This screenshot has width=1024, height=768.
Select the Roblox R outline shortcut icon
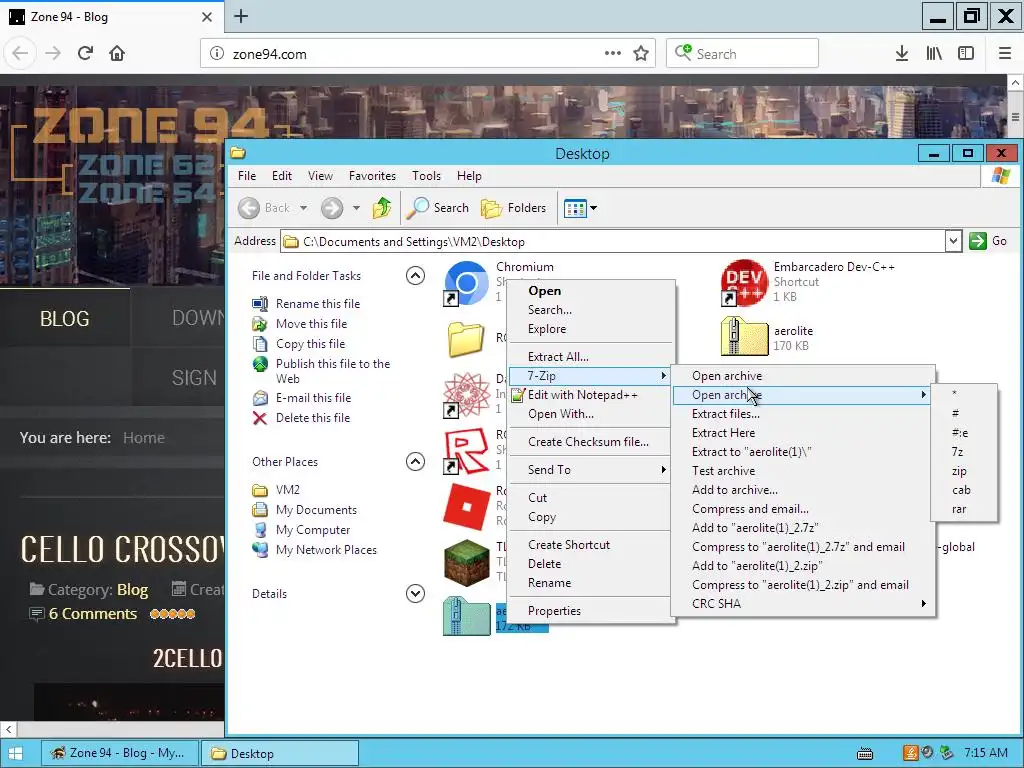click(x=466, y=451)
